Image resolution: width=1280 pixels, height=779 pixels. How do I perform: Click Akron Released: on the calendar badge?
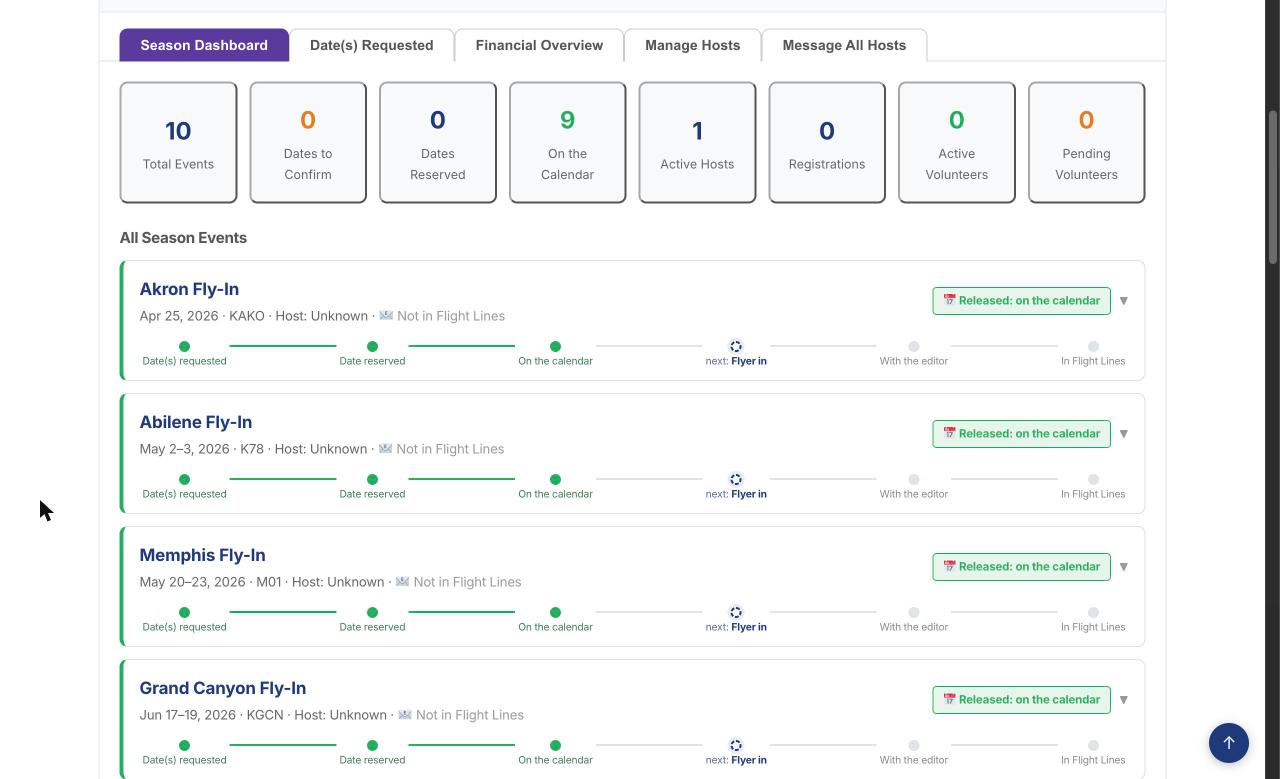click(x=1021, y=301)
